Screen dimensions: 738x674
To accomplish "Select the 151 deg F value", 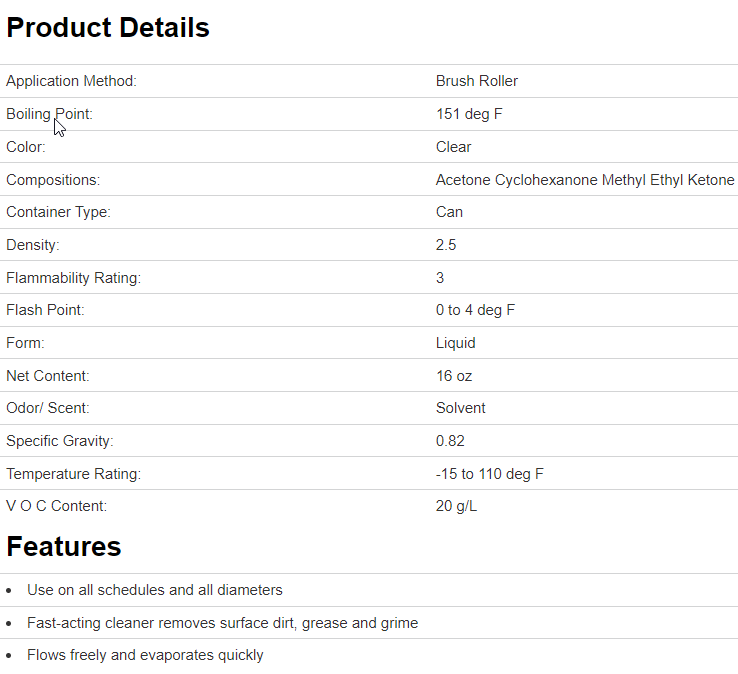I will pos(469,114).
